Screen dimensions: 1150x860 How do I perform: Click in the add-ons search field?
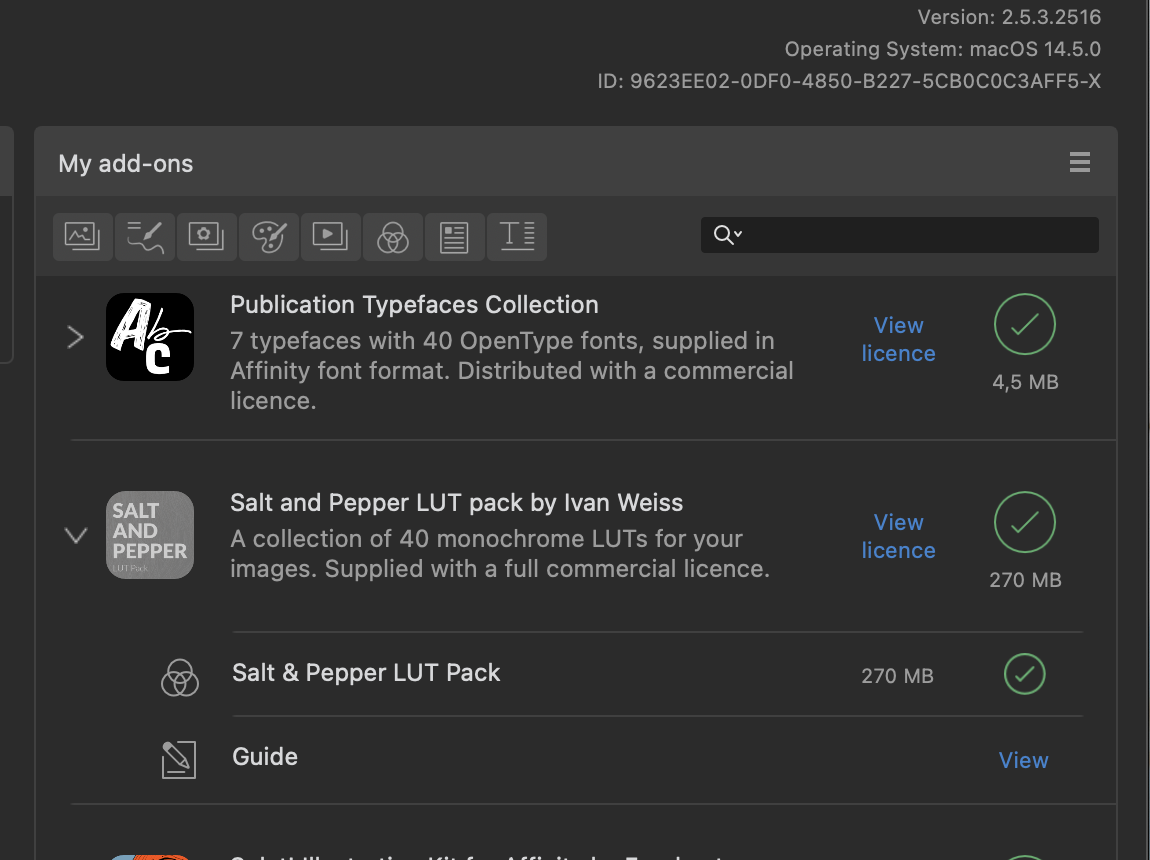pos(900,235)
